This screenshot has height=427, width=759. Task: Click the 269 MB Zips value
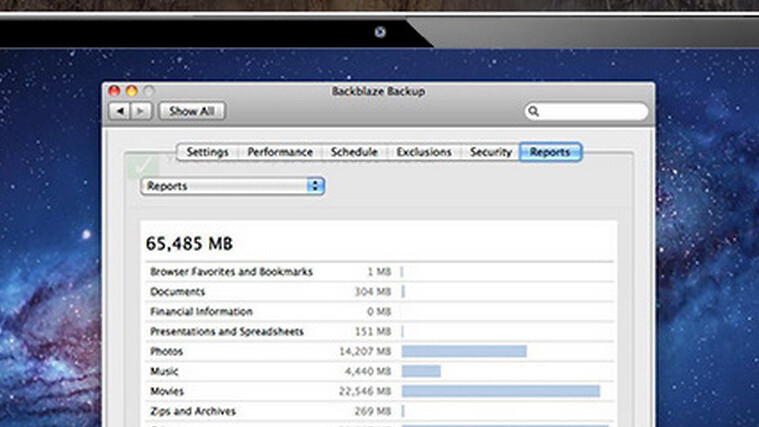point(373,411)
